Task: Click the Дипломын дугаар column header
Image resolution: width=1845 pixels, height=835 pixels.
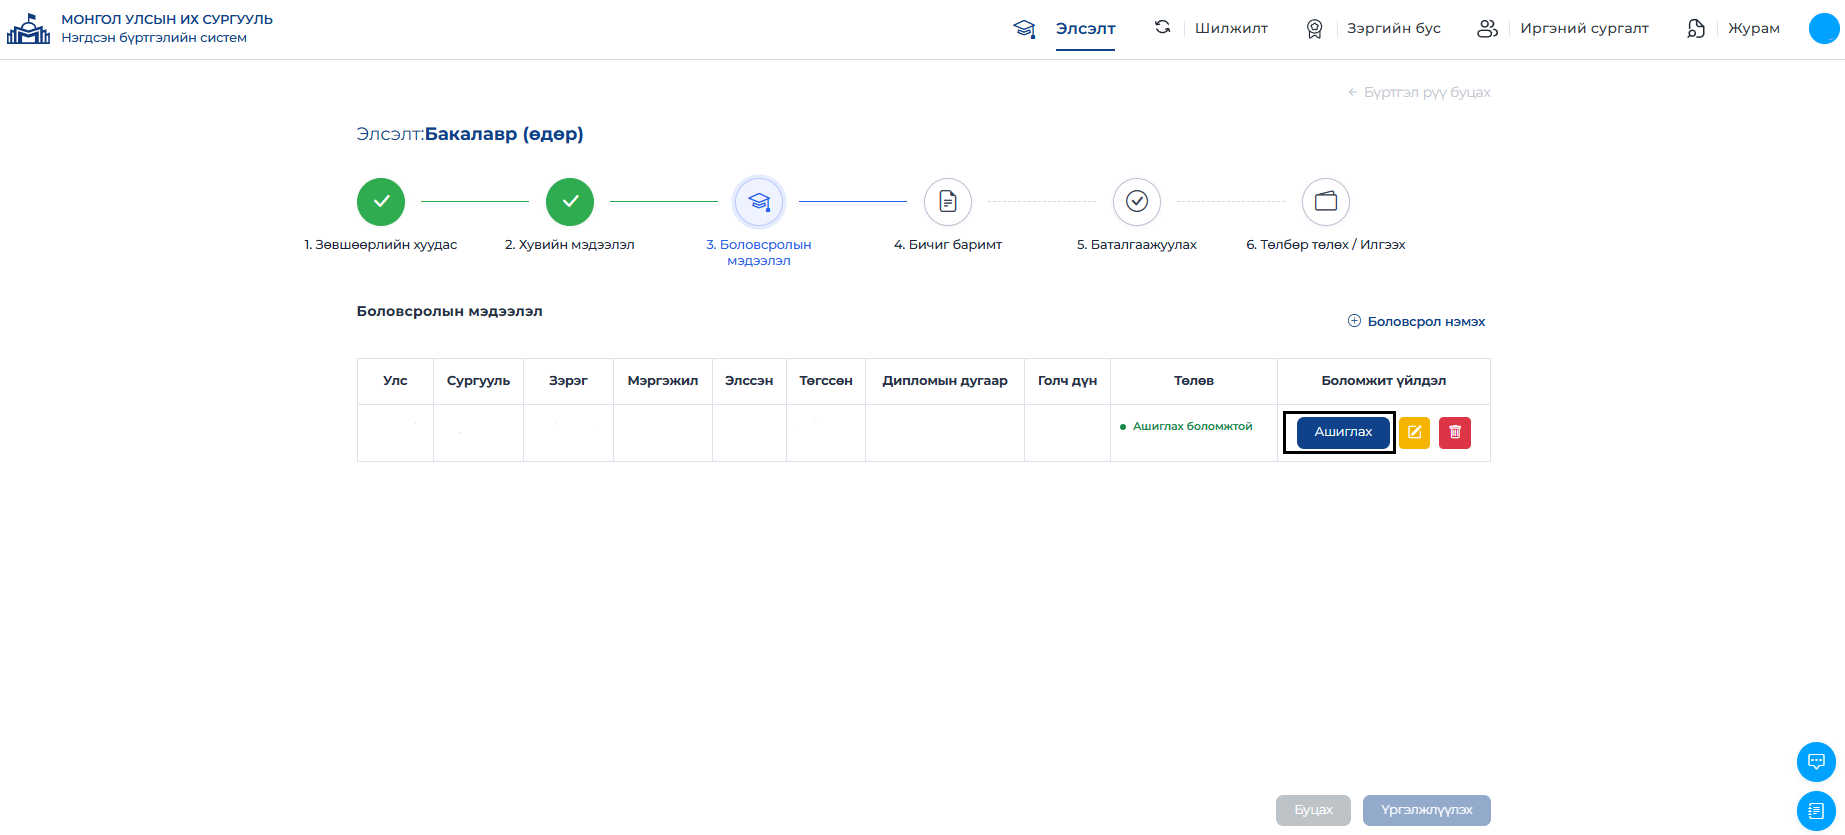Action: (x=945, y=381)
